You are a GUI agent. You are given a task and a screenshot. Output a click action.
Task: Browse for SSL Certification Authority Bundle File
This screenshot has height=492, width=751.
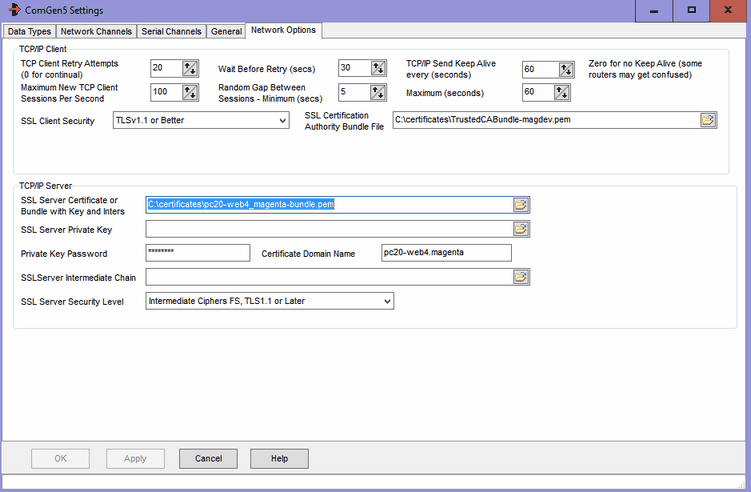tap(708, 120)
